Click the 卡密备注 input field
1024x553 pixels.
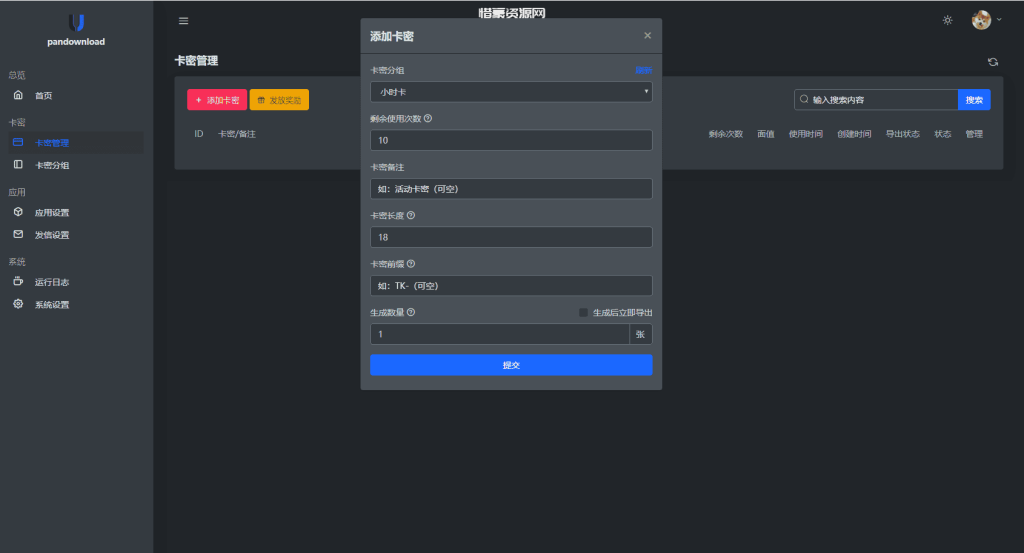tap(511, 189)
